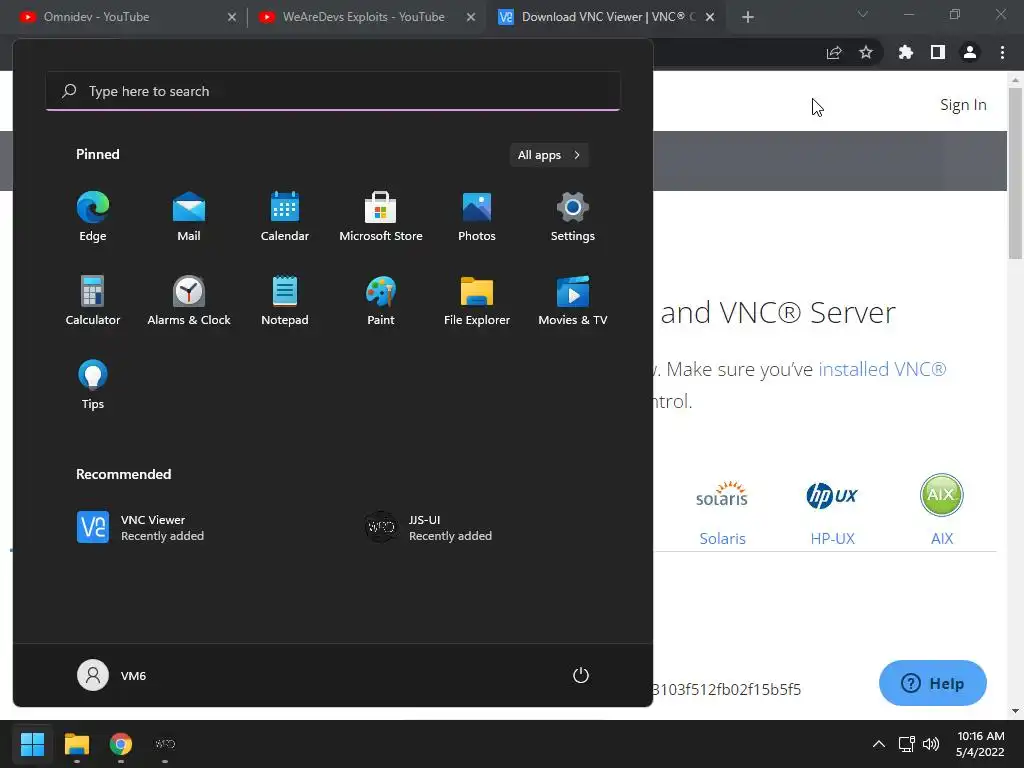Open clock and date flyout
Image resolution: width=1024 pixels, height=768 pixels.
(x=980, y=744)
